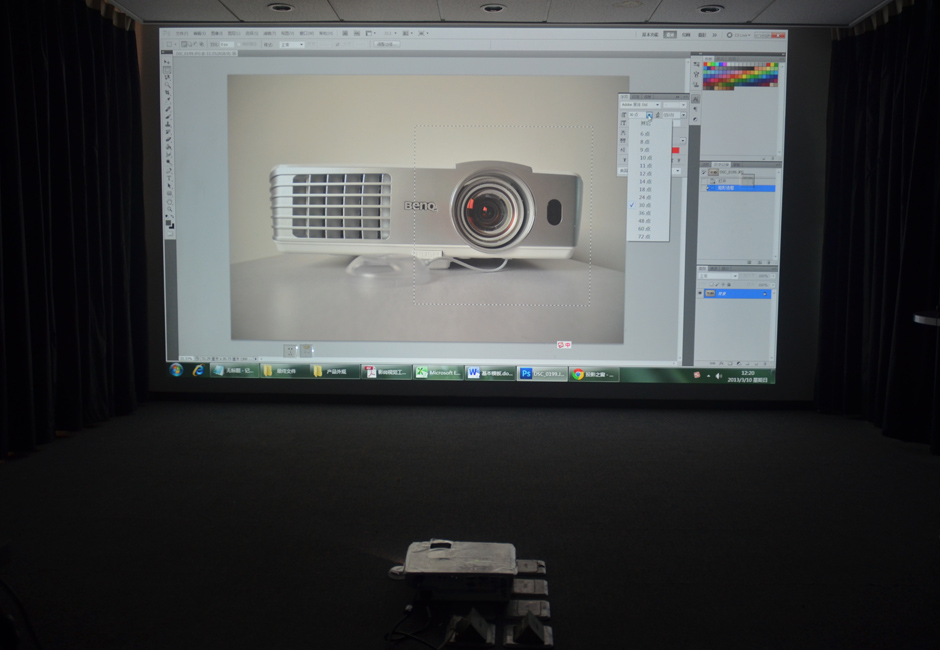
Task: Switch to Chrome window in the taskbar
Action: (593, 374)
